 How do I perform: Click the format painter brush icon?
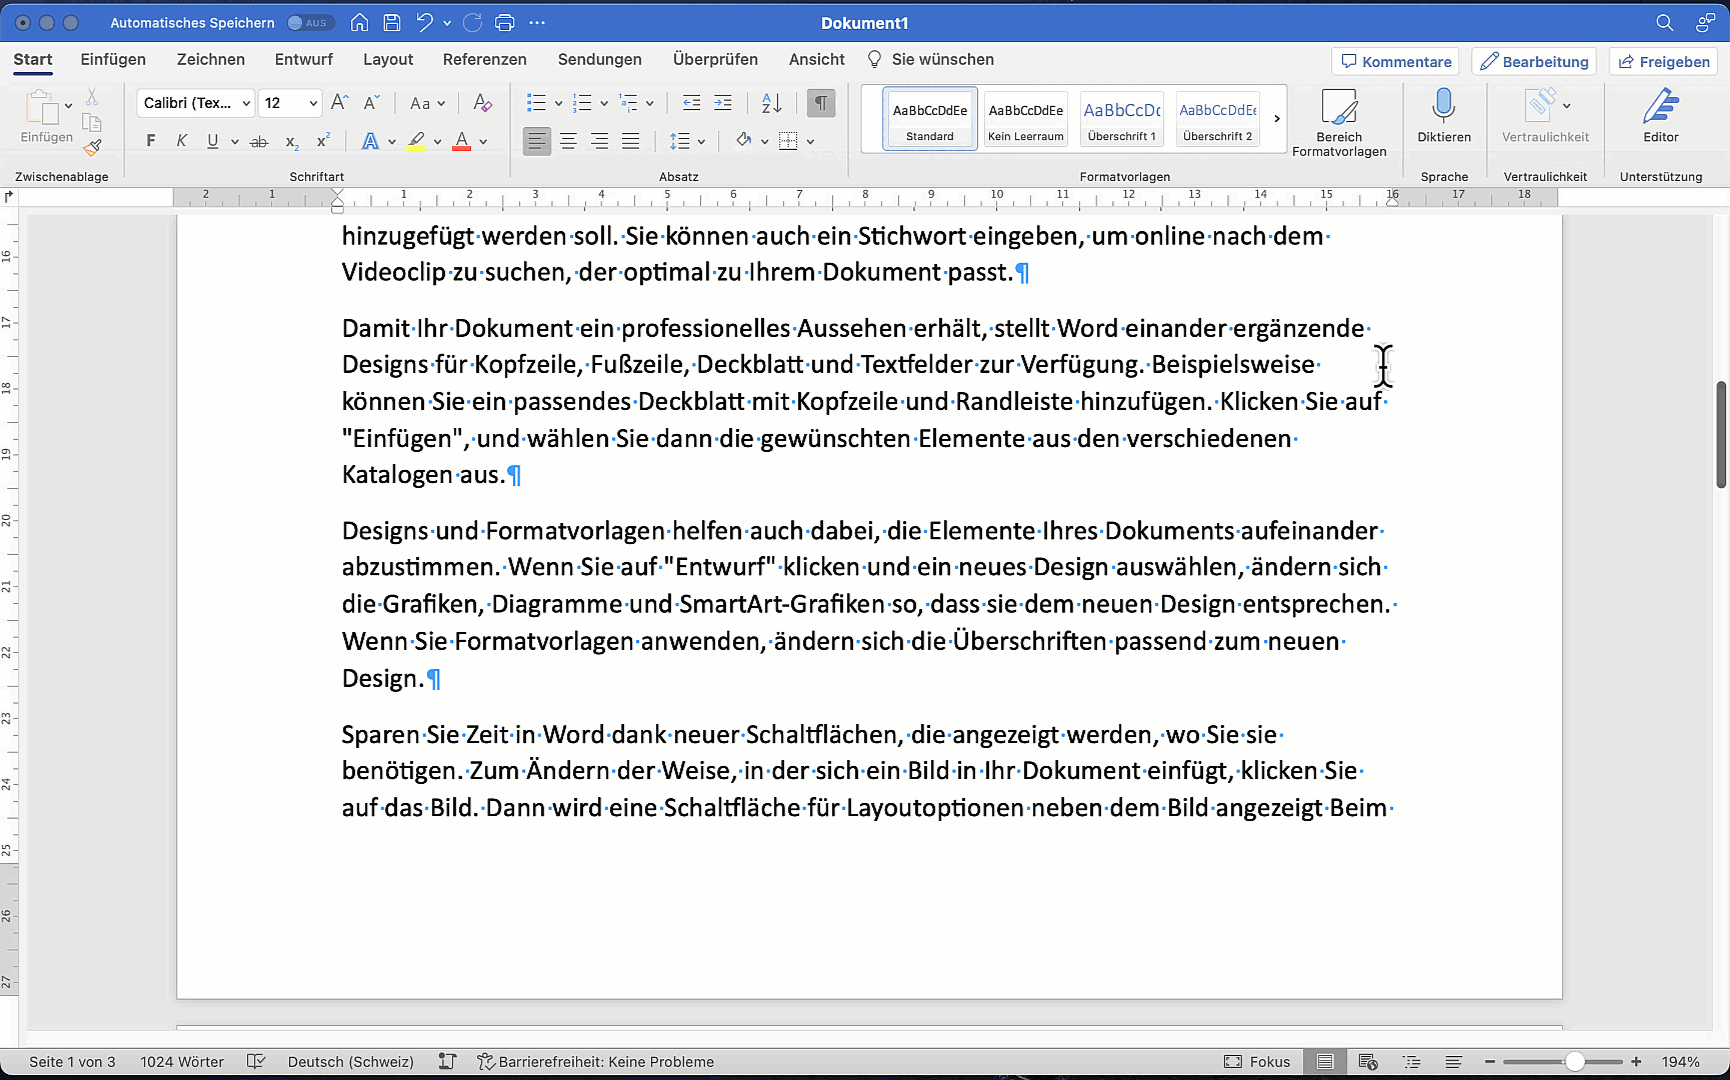coord(92,148)
